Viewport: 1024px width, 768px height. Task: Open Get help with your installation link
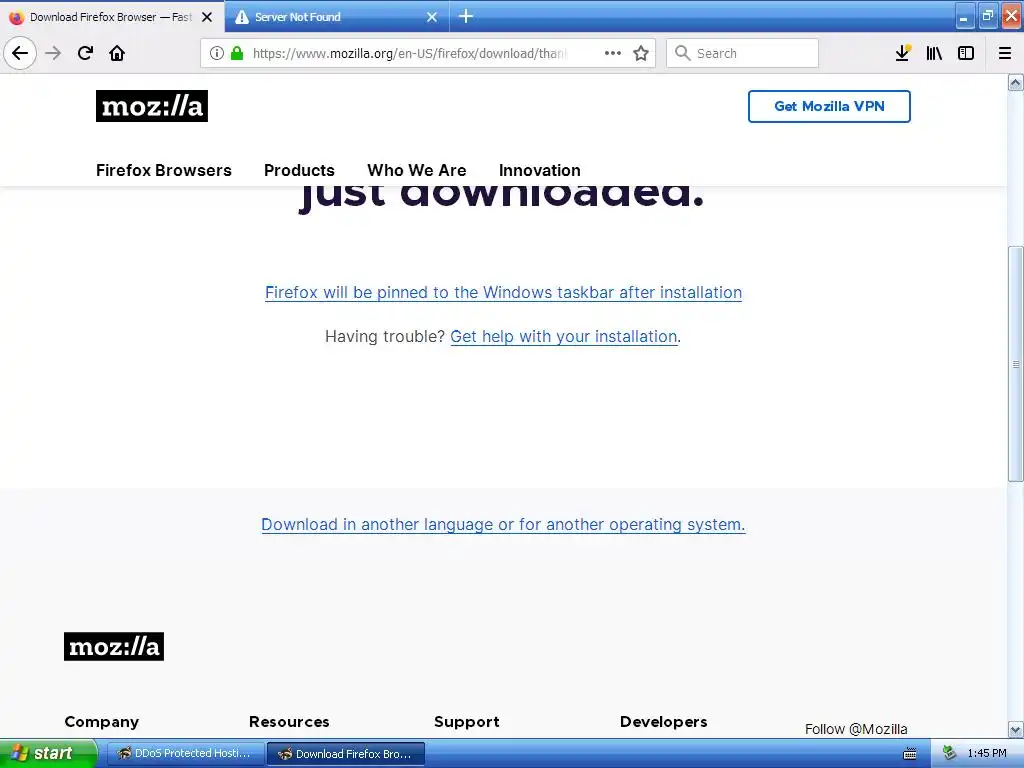click(x=564, y=336)
